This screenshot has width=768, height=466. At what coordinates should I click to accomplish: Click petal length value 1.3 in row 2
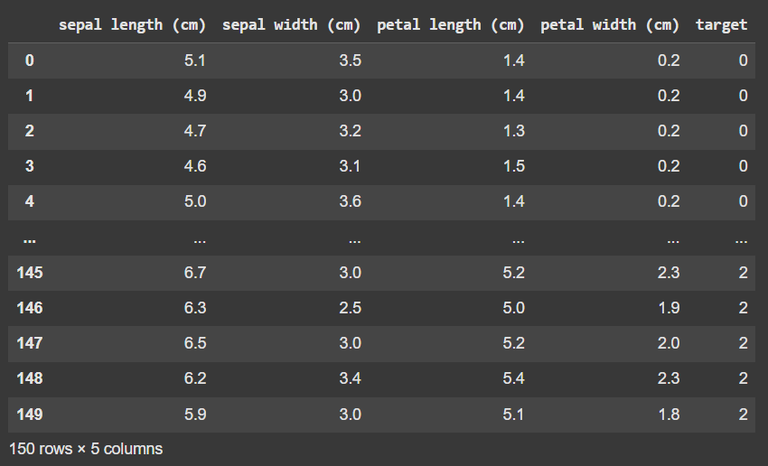(x=514, y=131)
